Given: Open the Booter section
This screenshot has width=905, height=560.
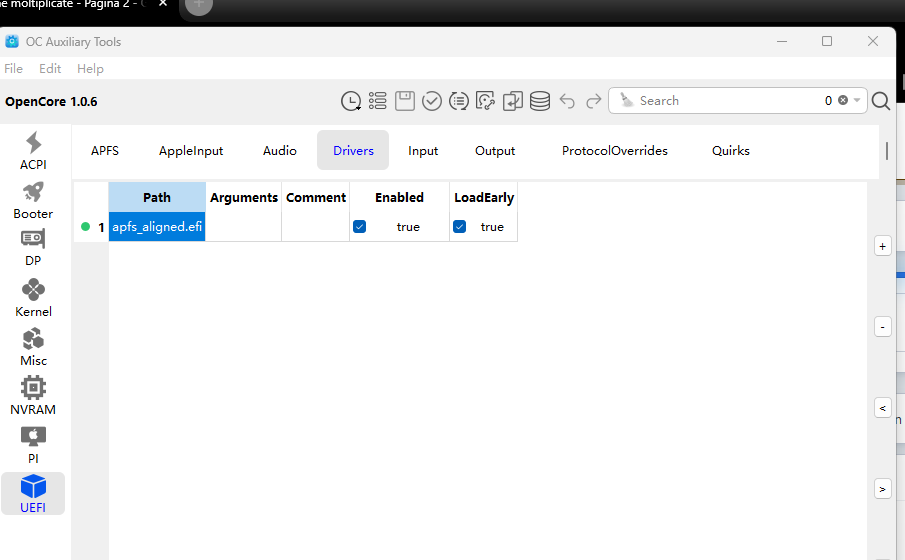Looking at the screenshot, I should pos(33,200).
